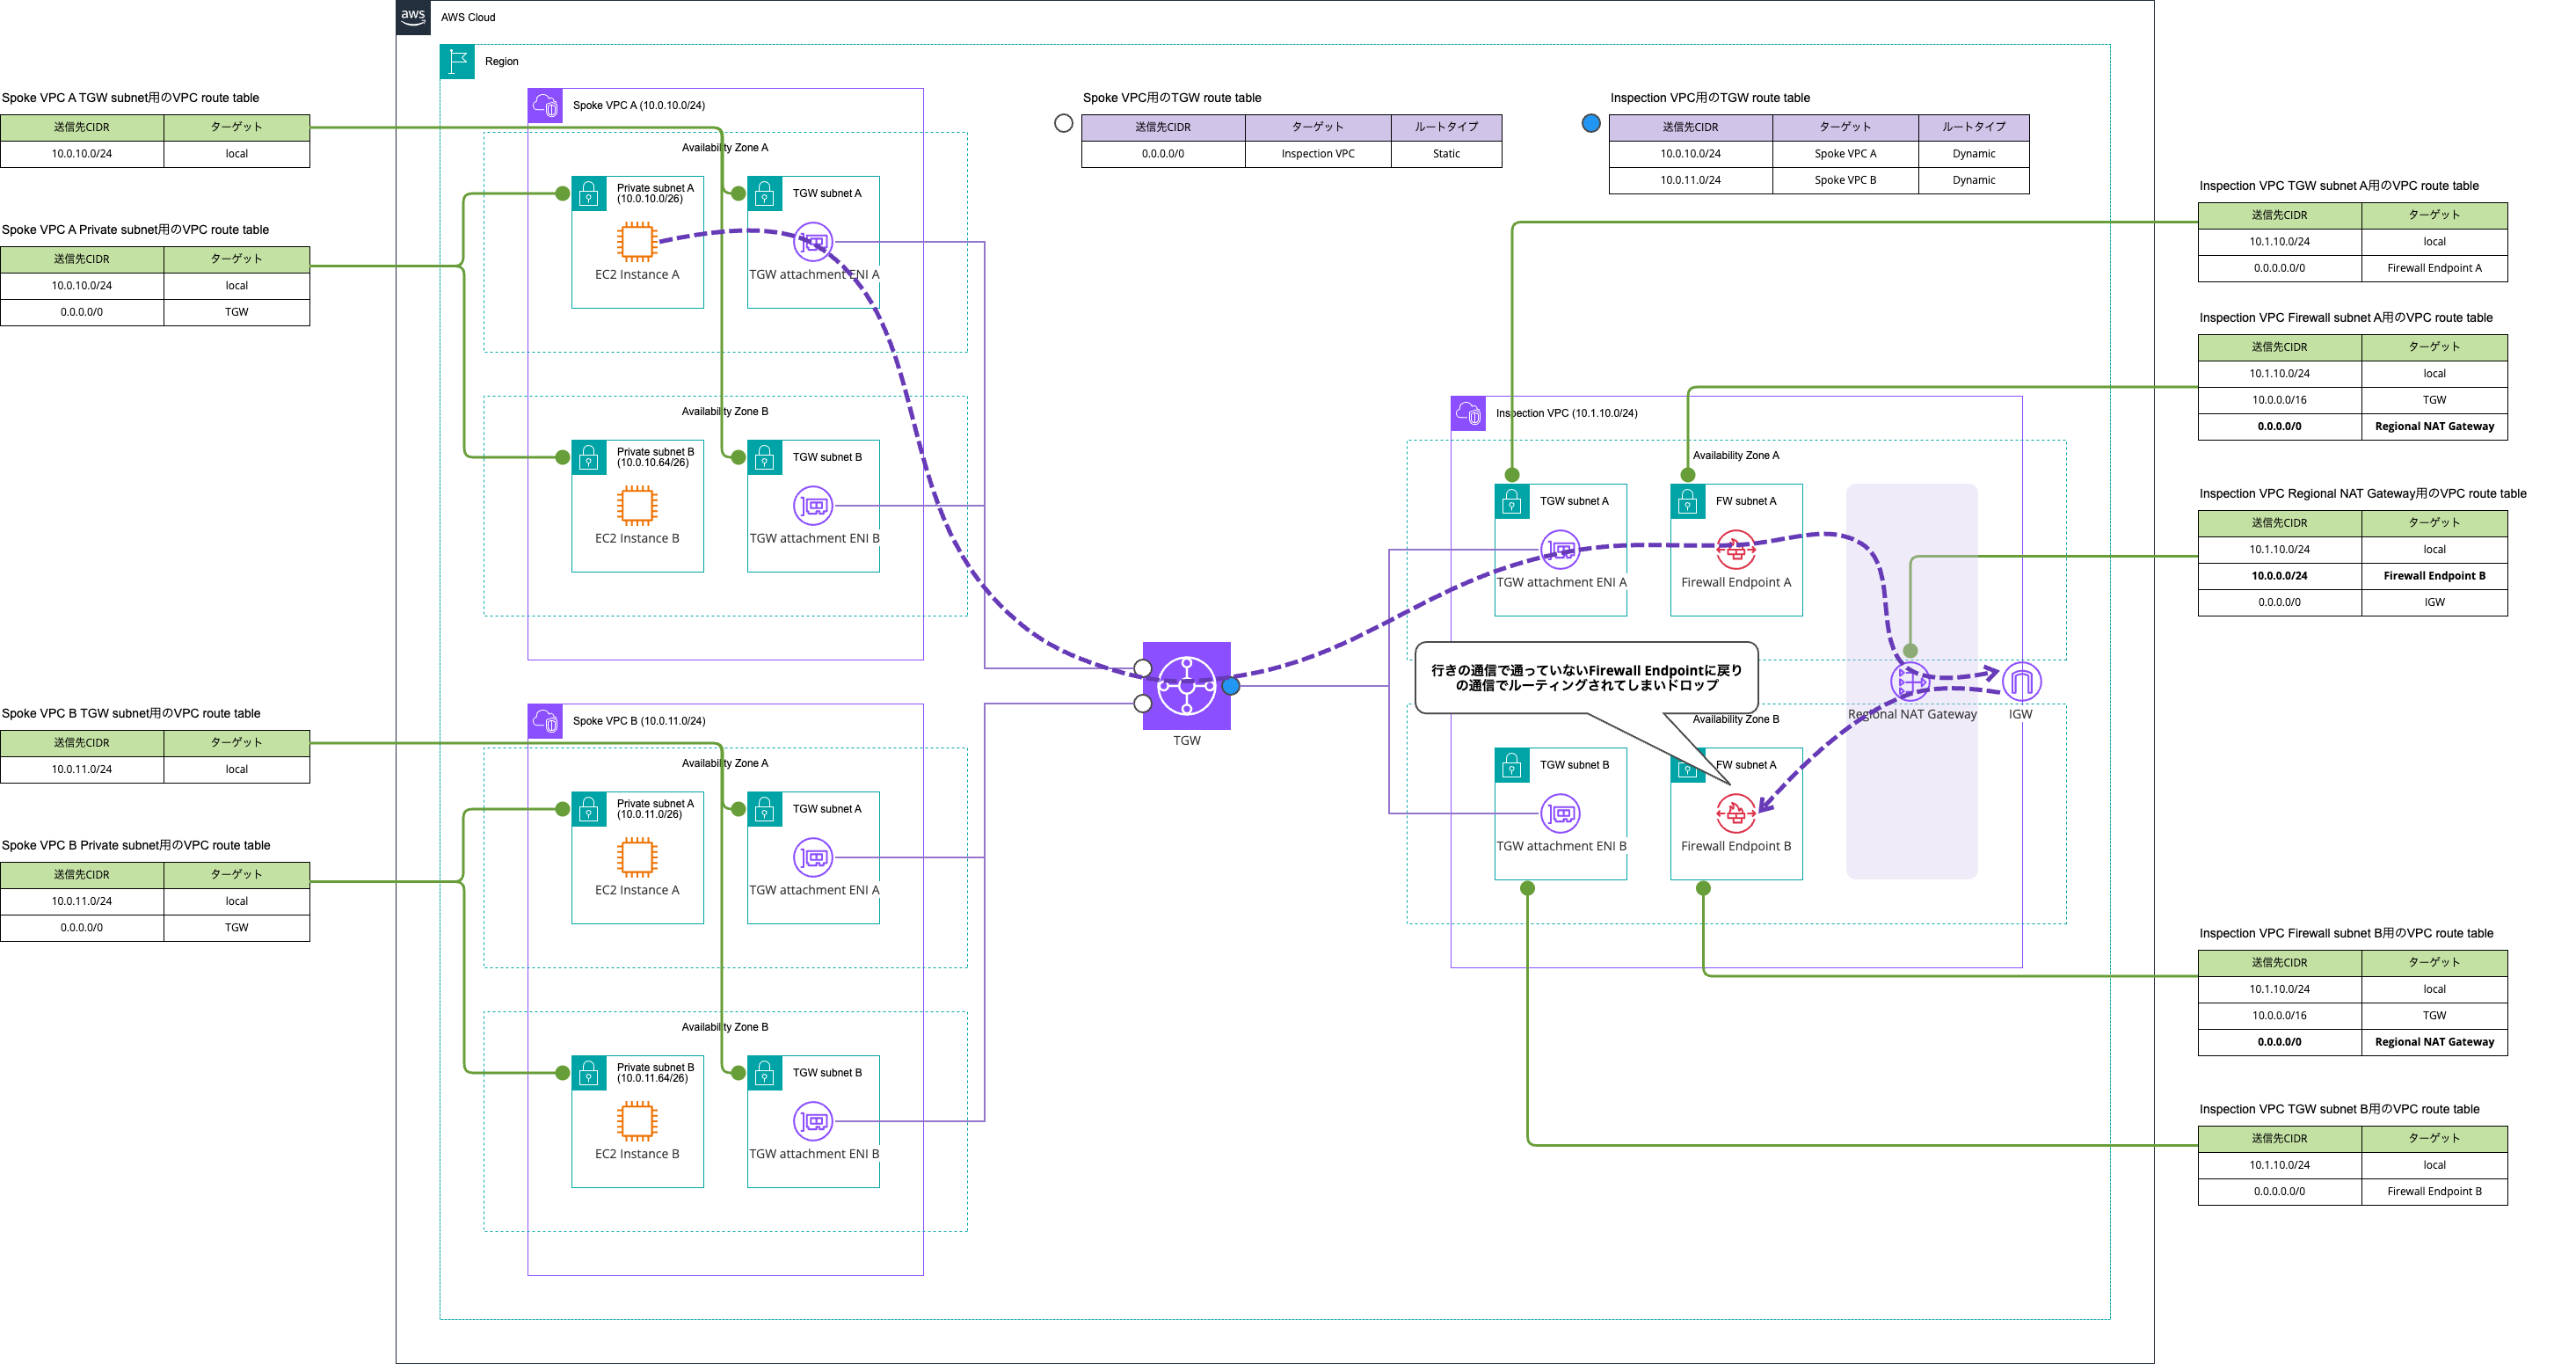Screen dimensions: 2576x1364
Task: Click 'ルートタイプ' header in Spoke VPC TGW route table
Action: click(x=1446, y=127)
